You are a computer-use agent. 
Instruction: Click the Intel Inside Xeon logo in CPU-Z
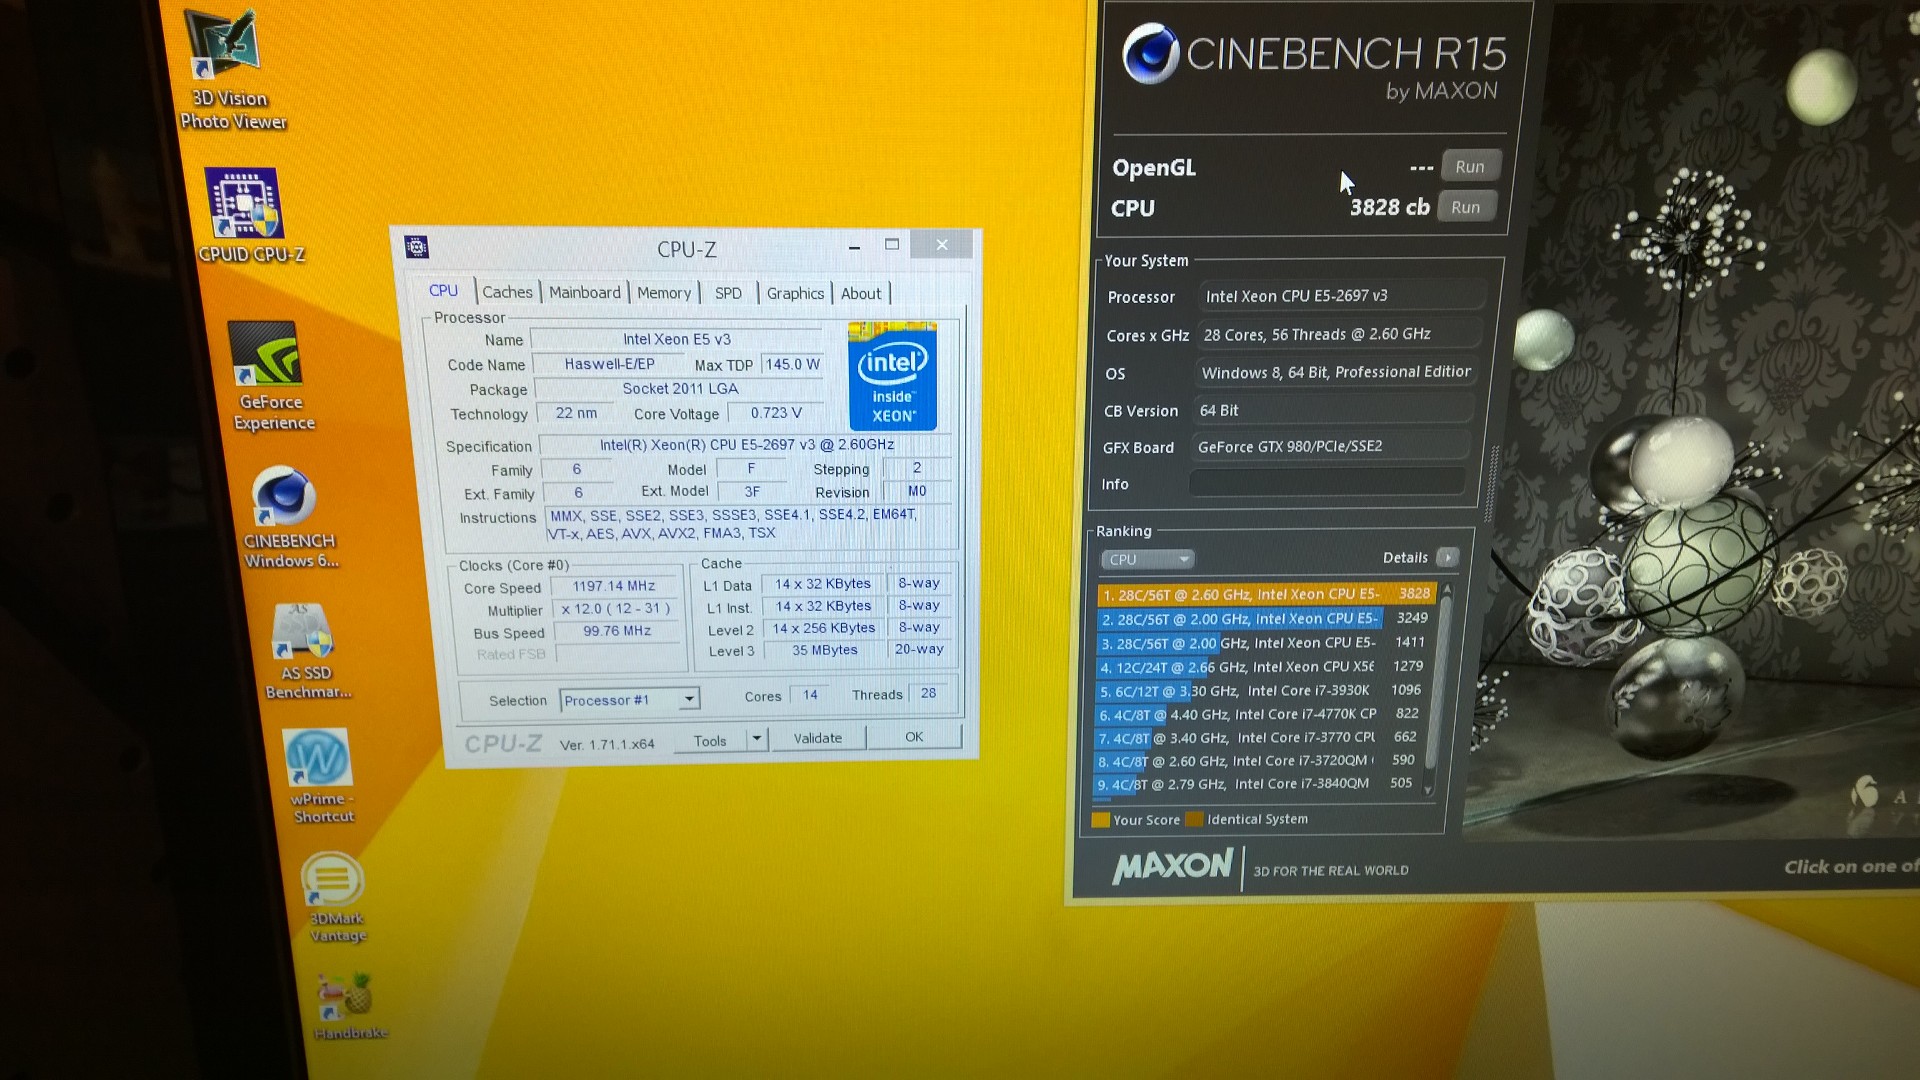coord(892,375)
